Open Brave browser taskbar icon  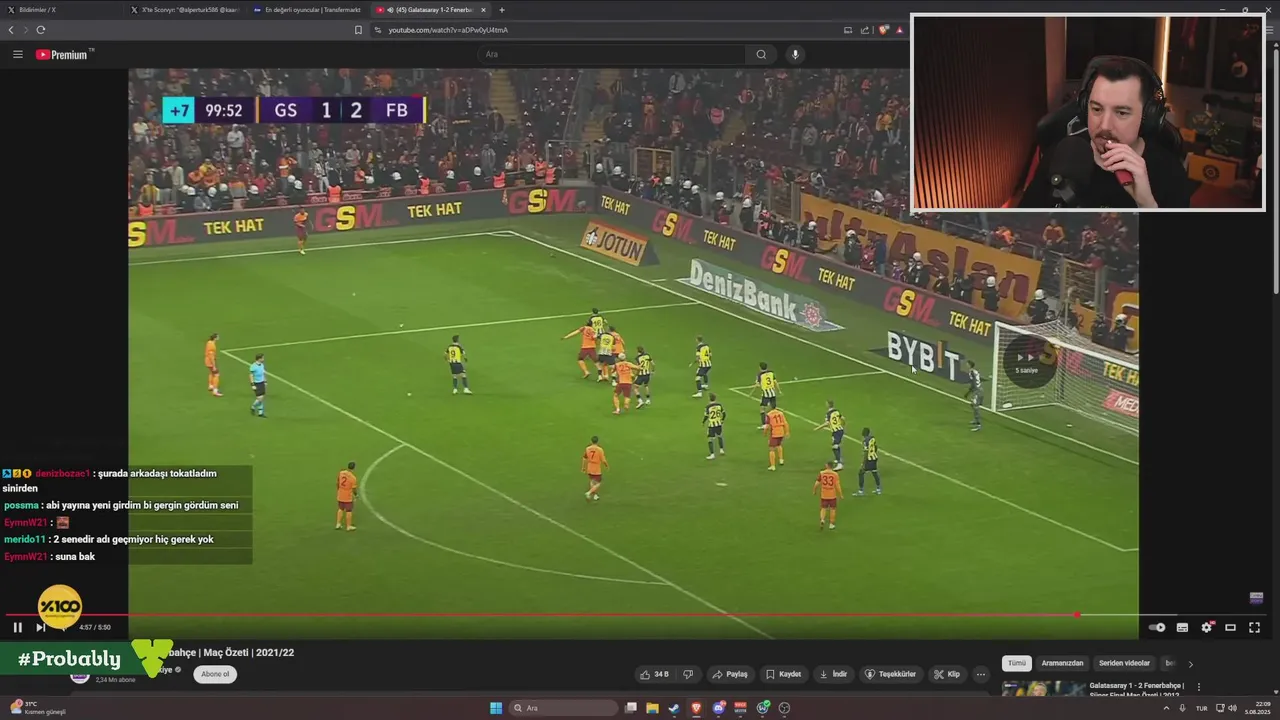pyautogui.click(x=696, y=708)
